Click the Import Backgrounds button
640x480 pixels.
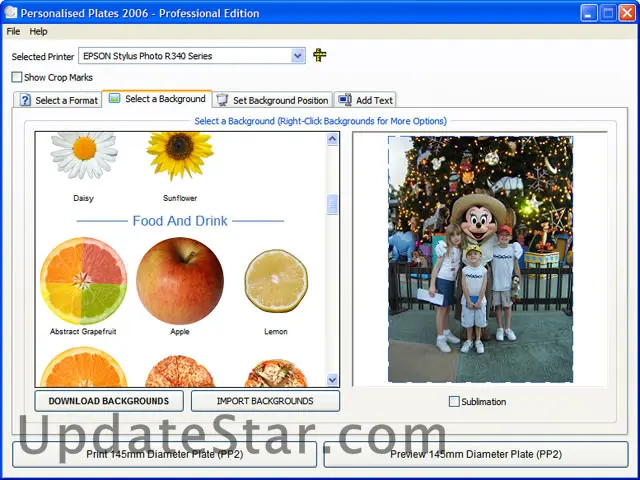[265, 401]
